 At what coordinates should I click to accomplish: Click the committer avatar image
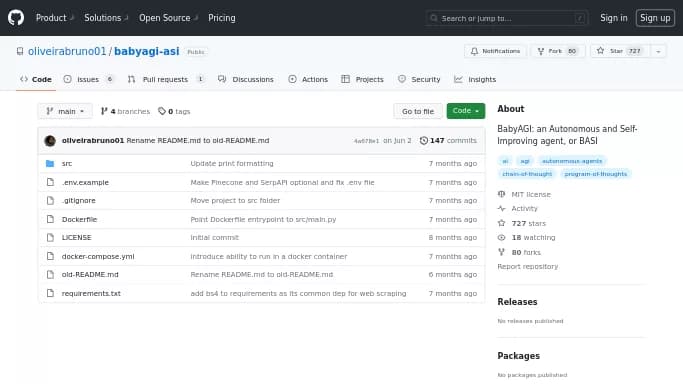pos(50,141)
